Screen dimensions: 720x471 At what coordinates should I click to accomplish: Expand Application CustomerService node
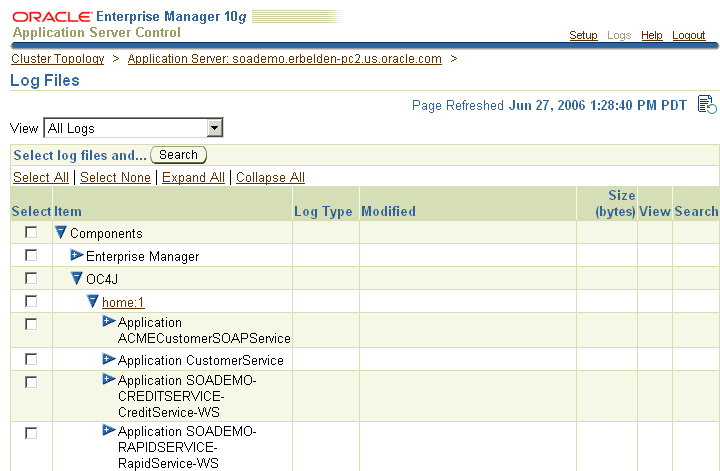pyautogui.click(x=109, y=359)
